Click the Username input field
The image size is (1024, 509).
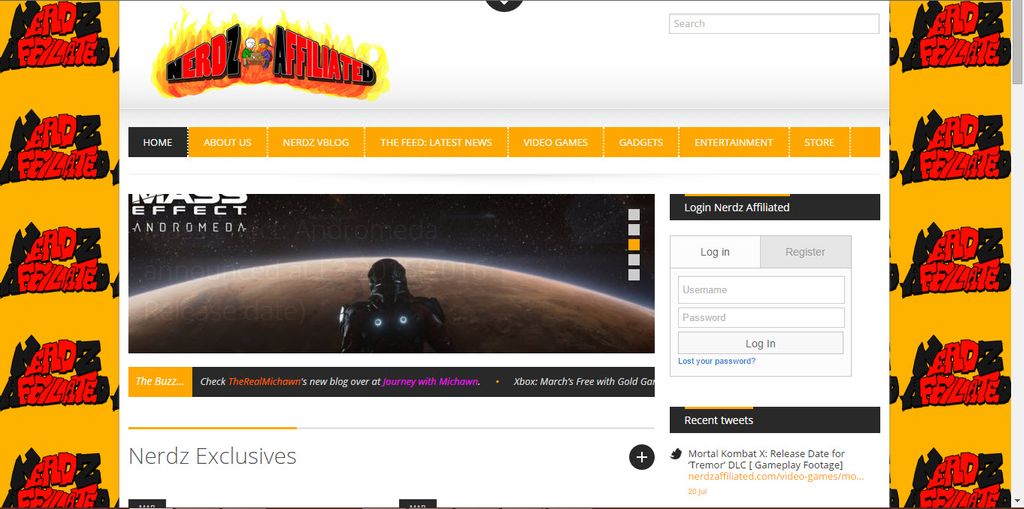tap(761, 289)
